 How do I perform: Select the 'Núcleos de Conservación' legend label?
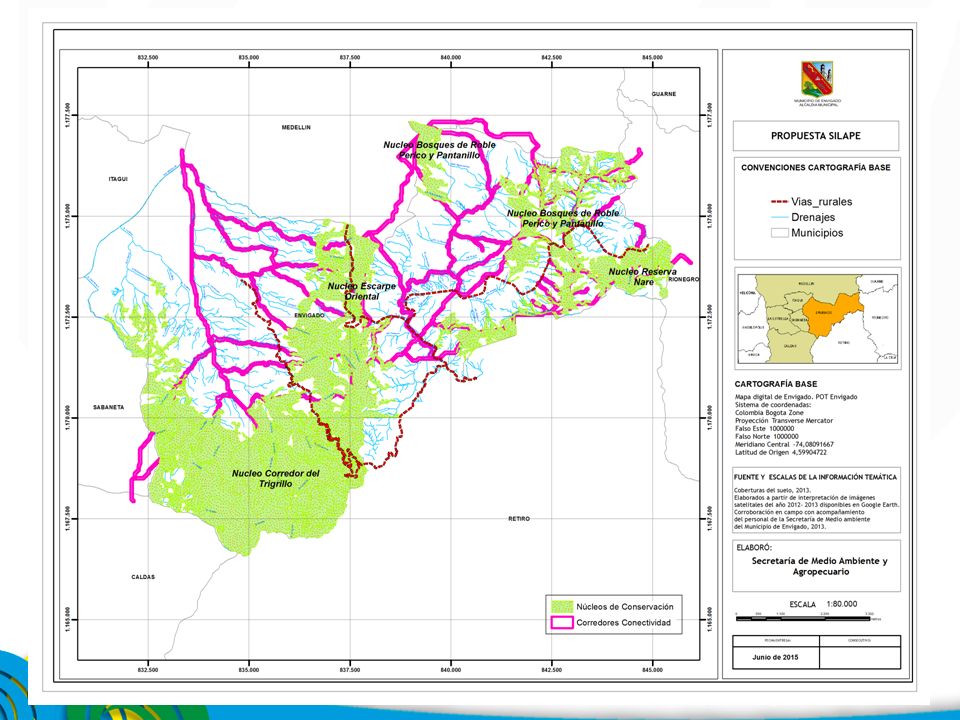pyautogui.click(x=624, y=607)
